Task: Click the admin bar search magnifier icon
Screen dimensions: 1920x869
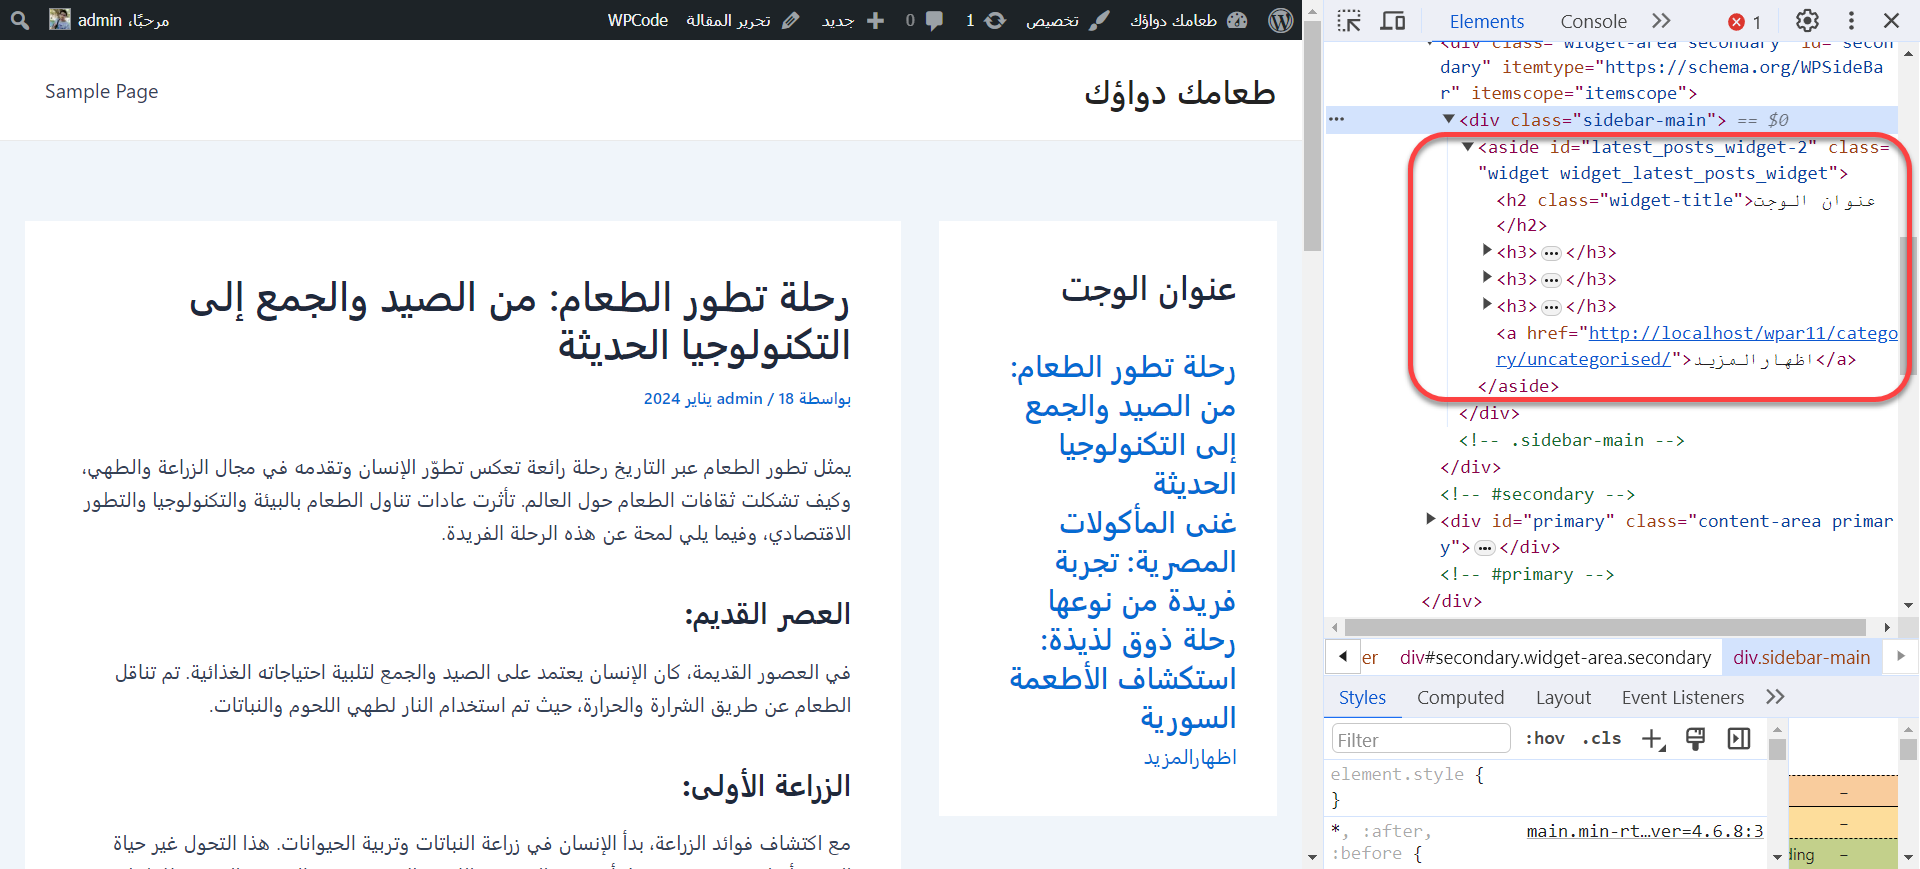Action: click(20, 20)
